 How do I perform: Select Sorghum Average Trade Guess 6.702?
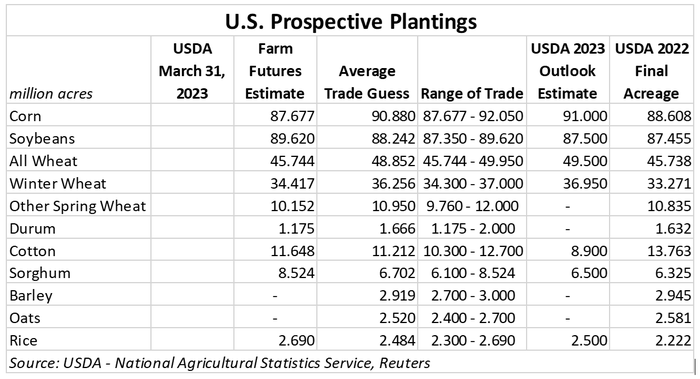point(397,273)
